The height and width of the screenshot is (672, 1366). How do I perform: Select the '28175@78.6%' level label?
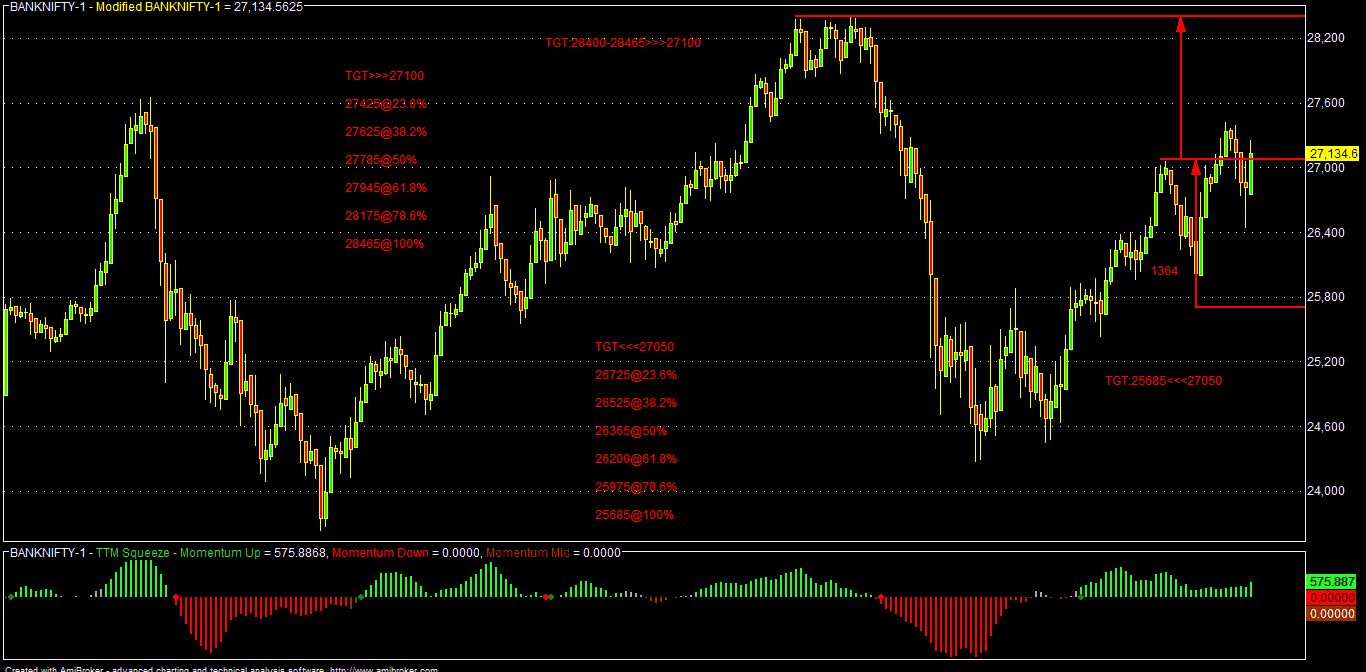coord(386,215)
